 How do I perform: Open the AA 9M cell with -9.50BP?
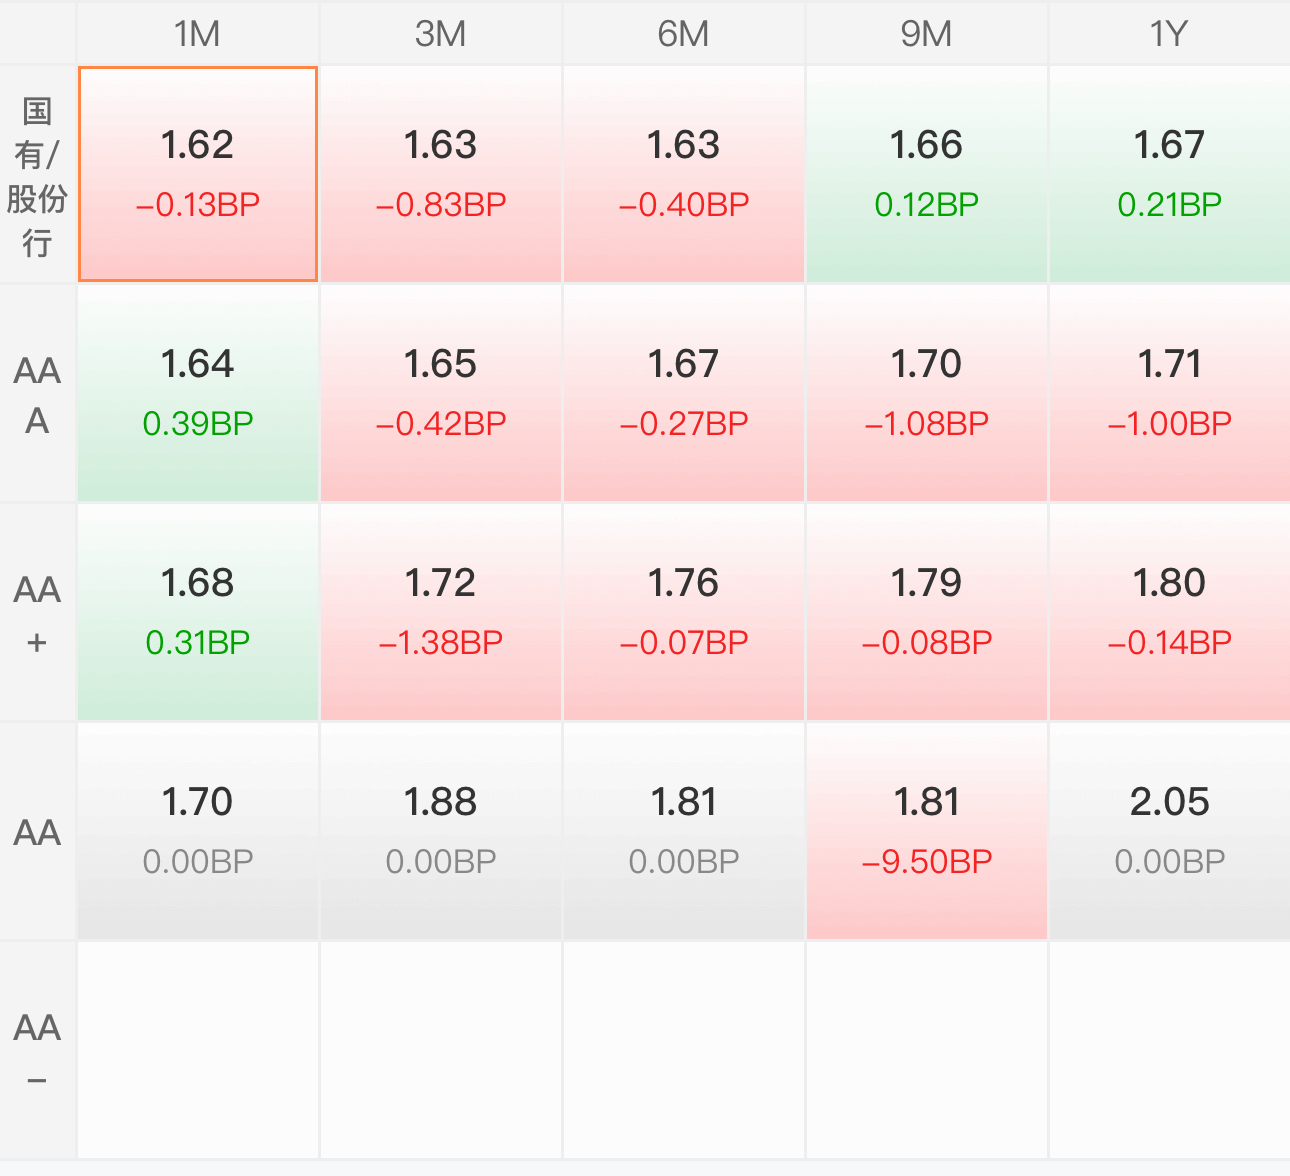point(927,831)
